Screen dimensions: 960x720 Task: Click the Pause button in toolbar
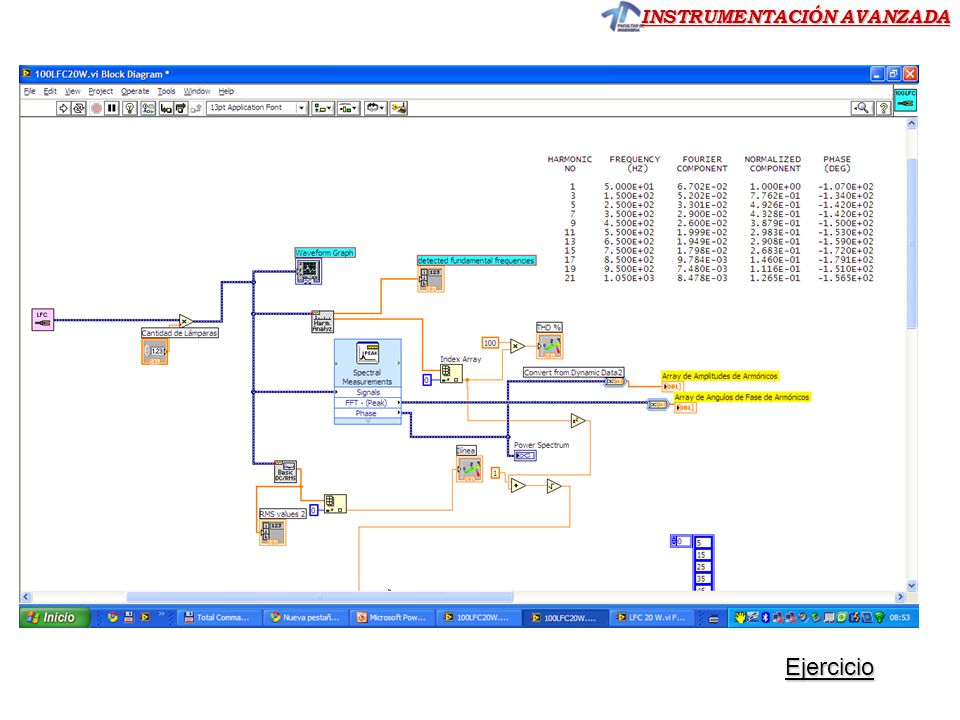coord(111,108)
